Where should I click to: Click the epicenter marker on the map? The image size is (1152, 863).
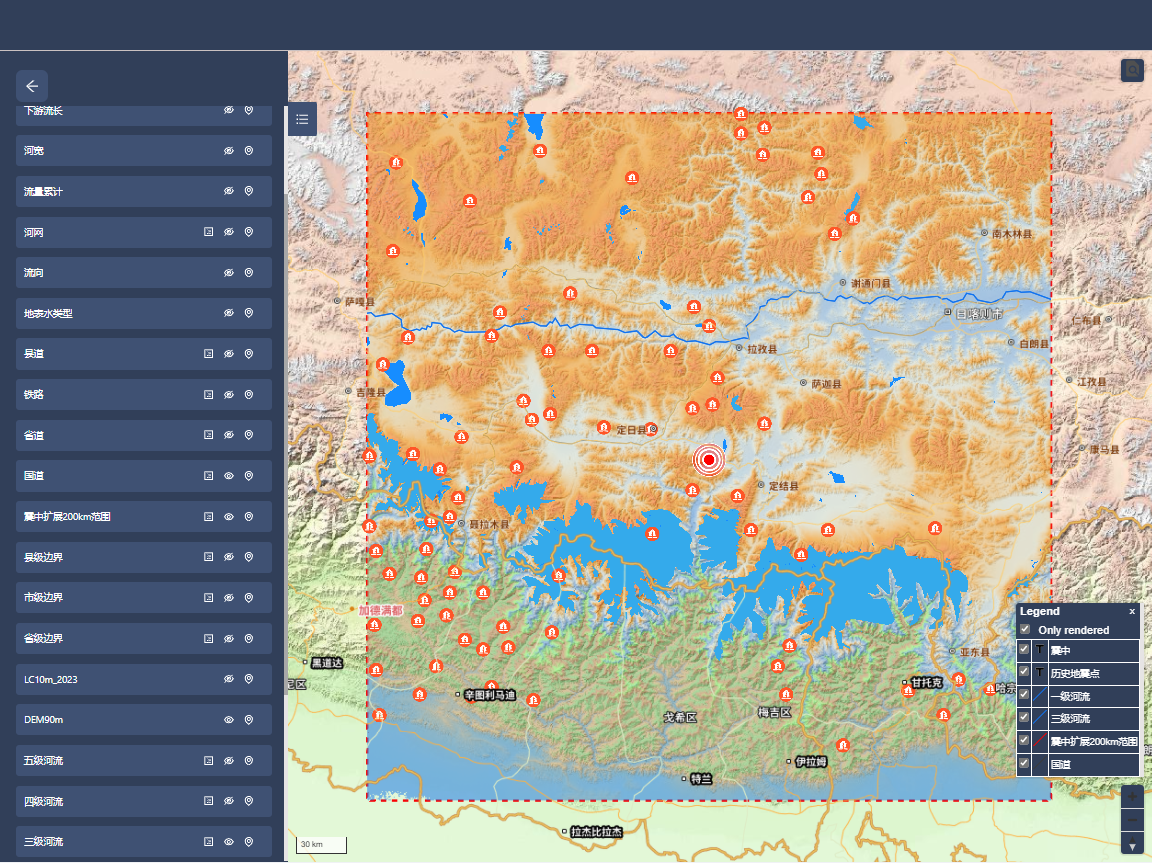[x=709, y=460]
